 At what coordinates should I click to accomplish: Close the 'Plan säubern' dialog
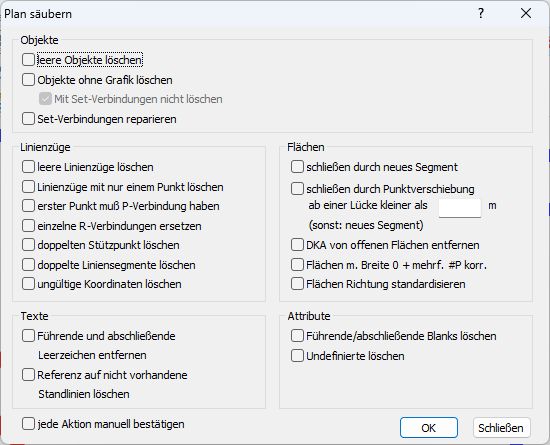pos(526,14)
